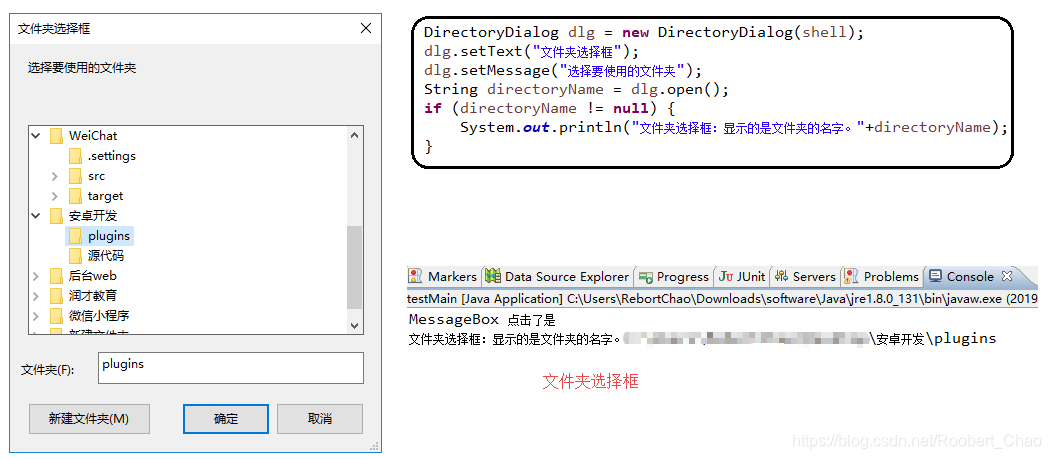Click the 文件夹(F) name input field
This screenshot has width=1051, height=459.
point(231,368)
